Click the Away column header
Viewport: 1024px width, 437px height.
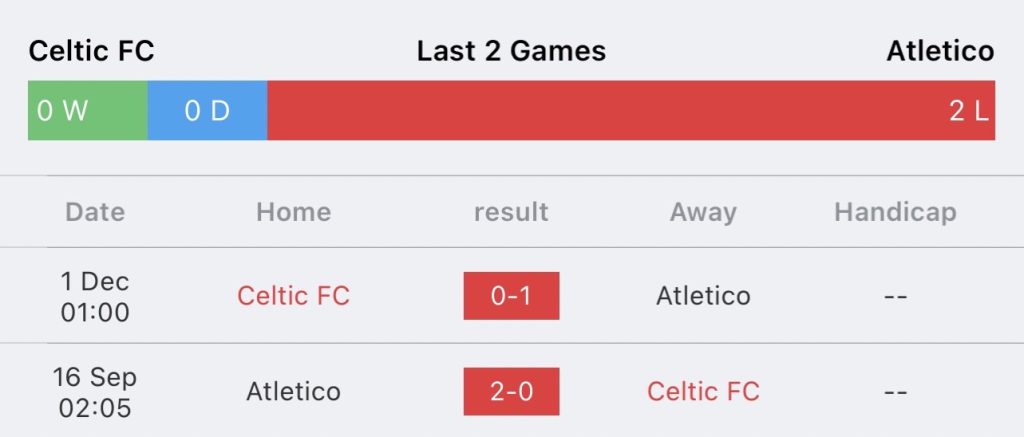point(703,212)
